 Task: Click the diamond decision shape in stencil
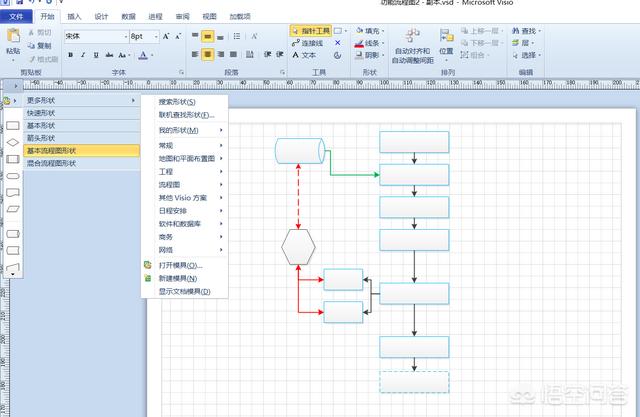(x=12, y=143)
